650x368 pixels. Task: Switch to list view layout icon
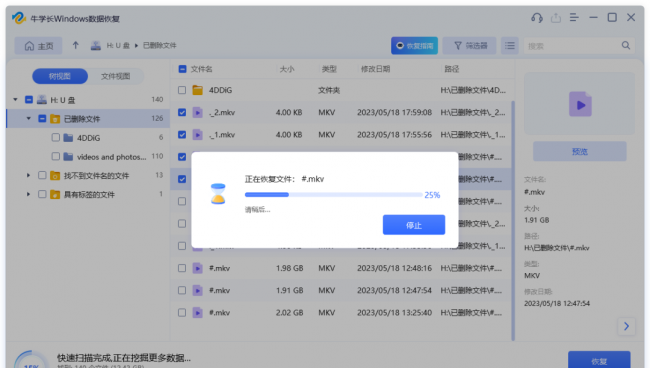point(510,46)
